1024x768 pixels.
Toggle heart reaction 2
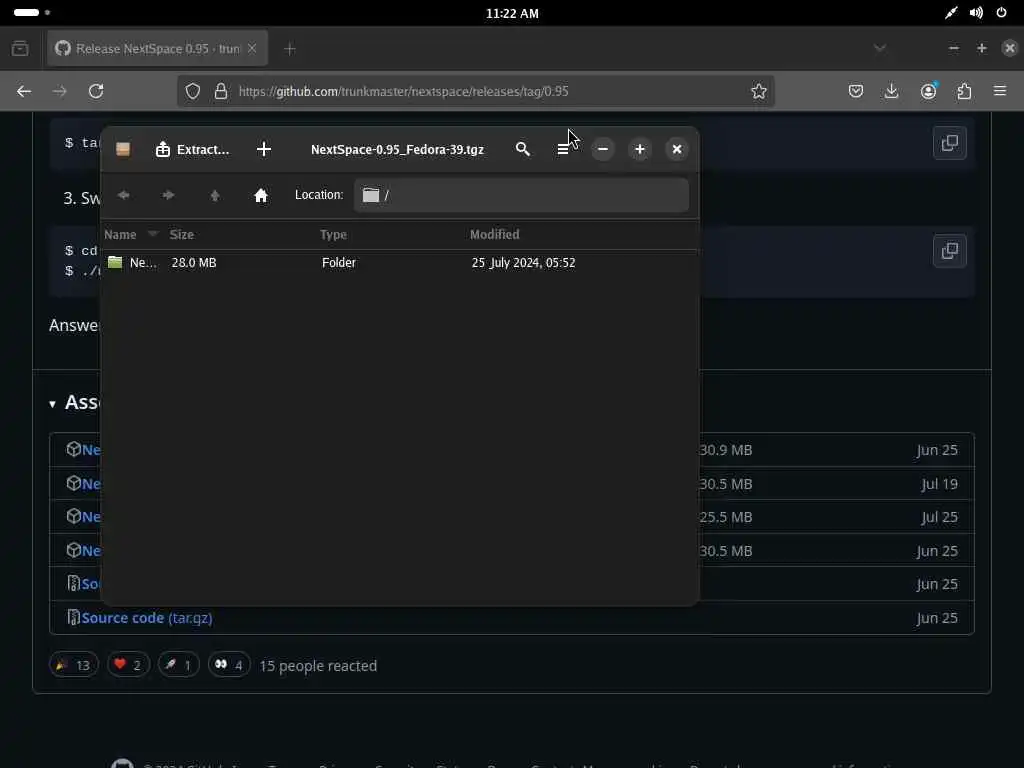click(128, 665)
